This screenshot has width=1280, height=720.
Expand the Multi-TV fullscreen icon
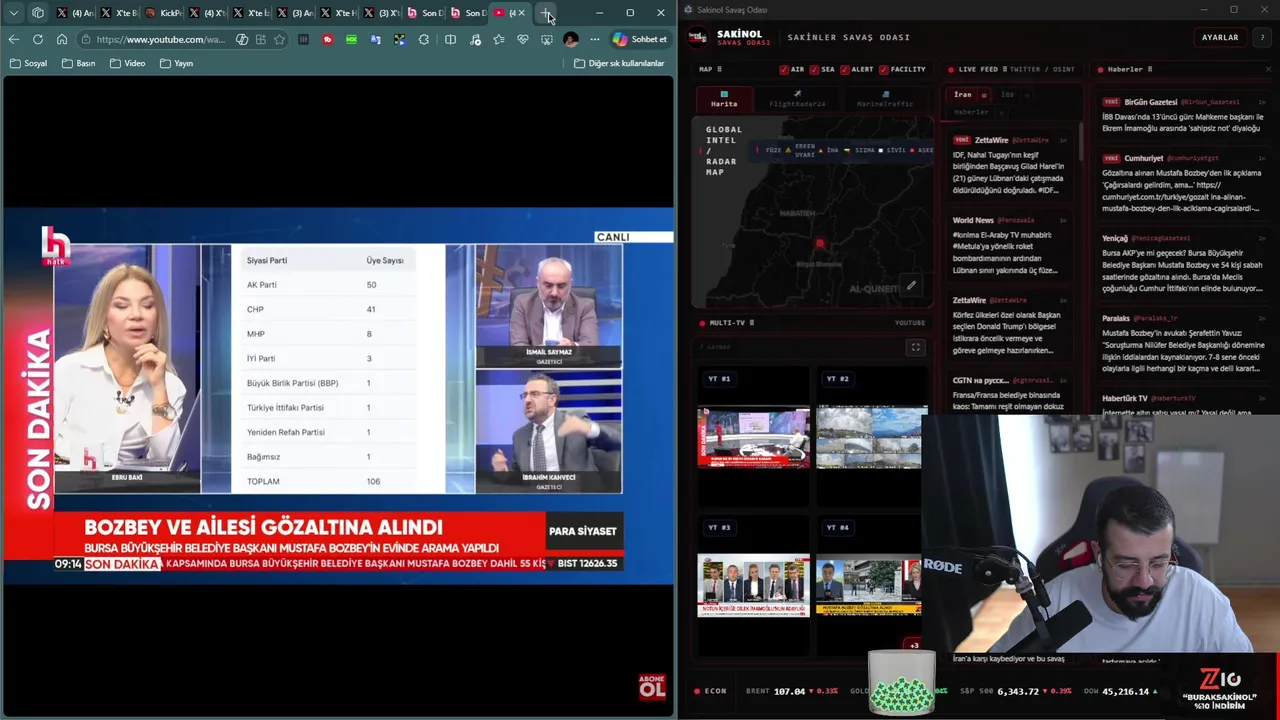click(915, 347)
